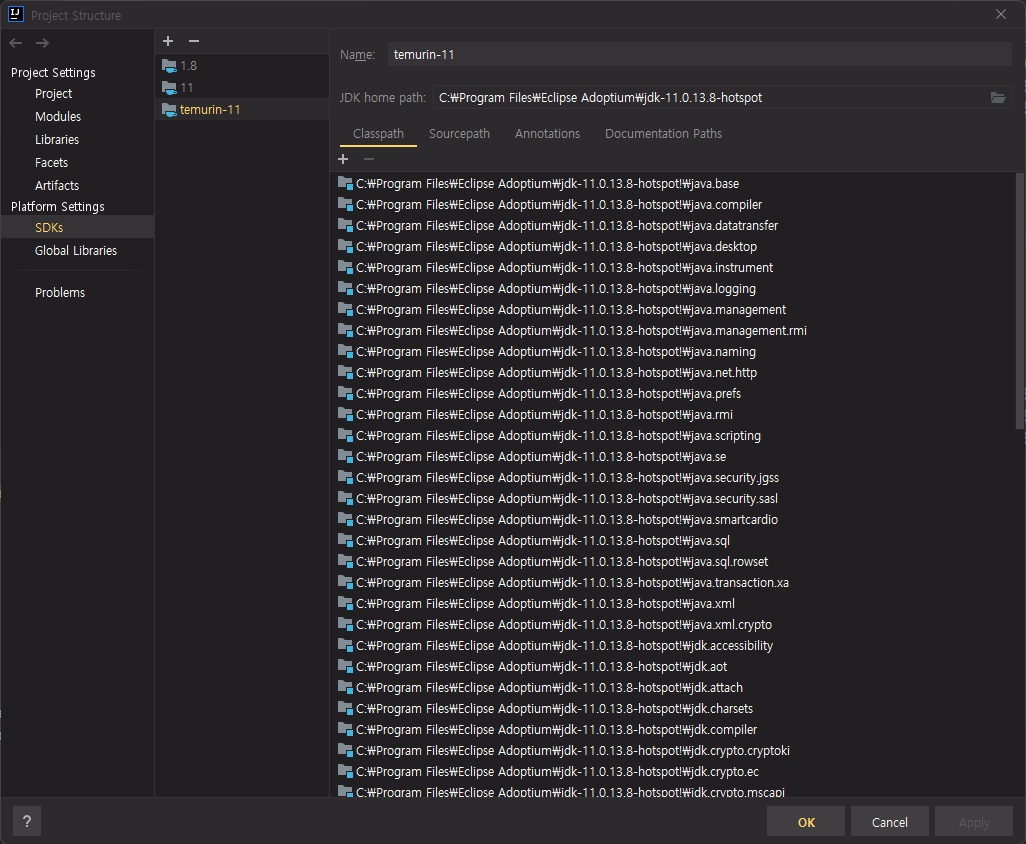Click the folder icon of the jdk.aot entry
Screen dimensions: 1026x844
click(345, 666)
